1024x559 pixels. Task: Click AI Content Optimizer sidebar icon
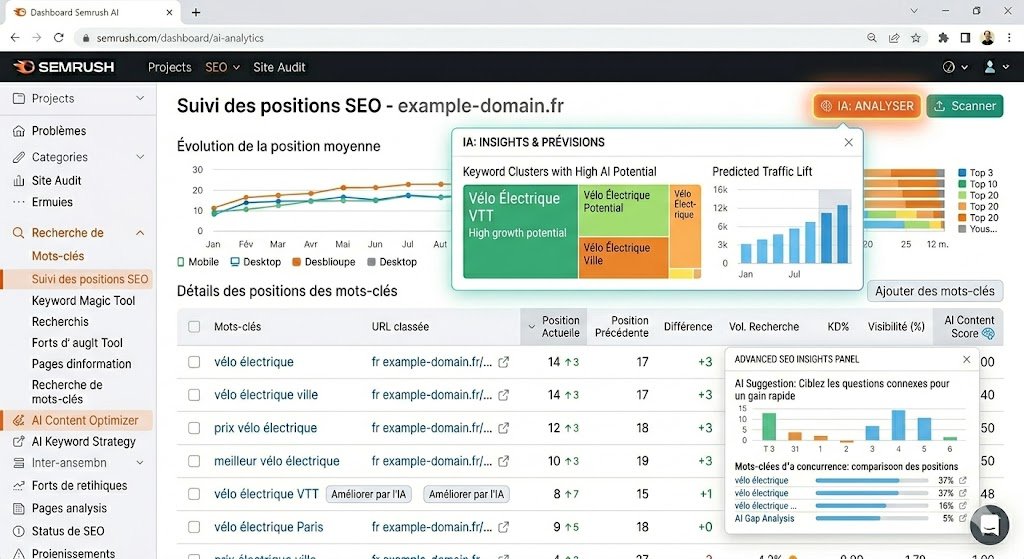click(x=19, y=421)
